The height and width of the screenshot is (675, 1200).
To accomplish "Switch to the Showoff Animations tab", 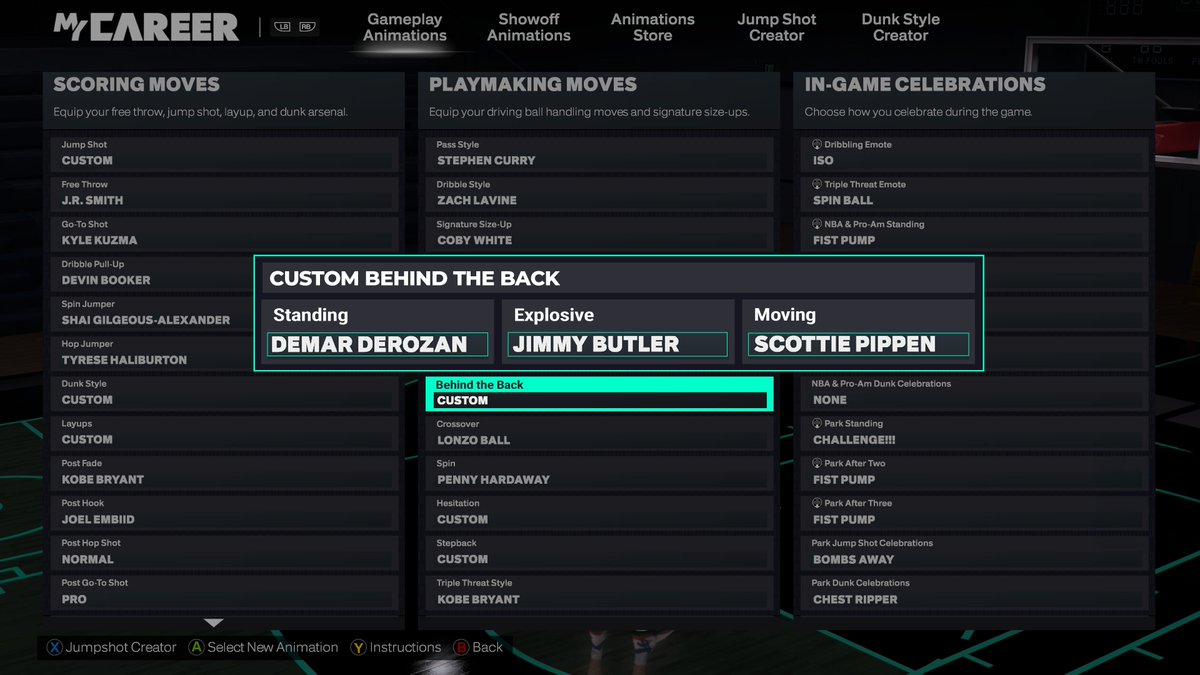I will [529, 27].
